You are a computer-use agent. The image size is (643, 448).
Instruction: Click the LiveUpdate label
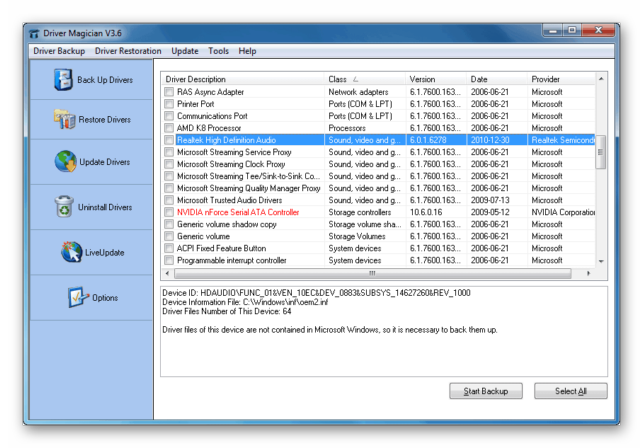pos(105,253)
